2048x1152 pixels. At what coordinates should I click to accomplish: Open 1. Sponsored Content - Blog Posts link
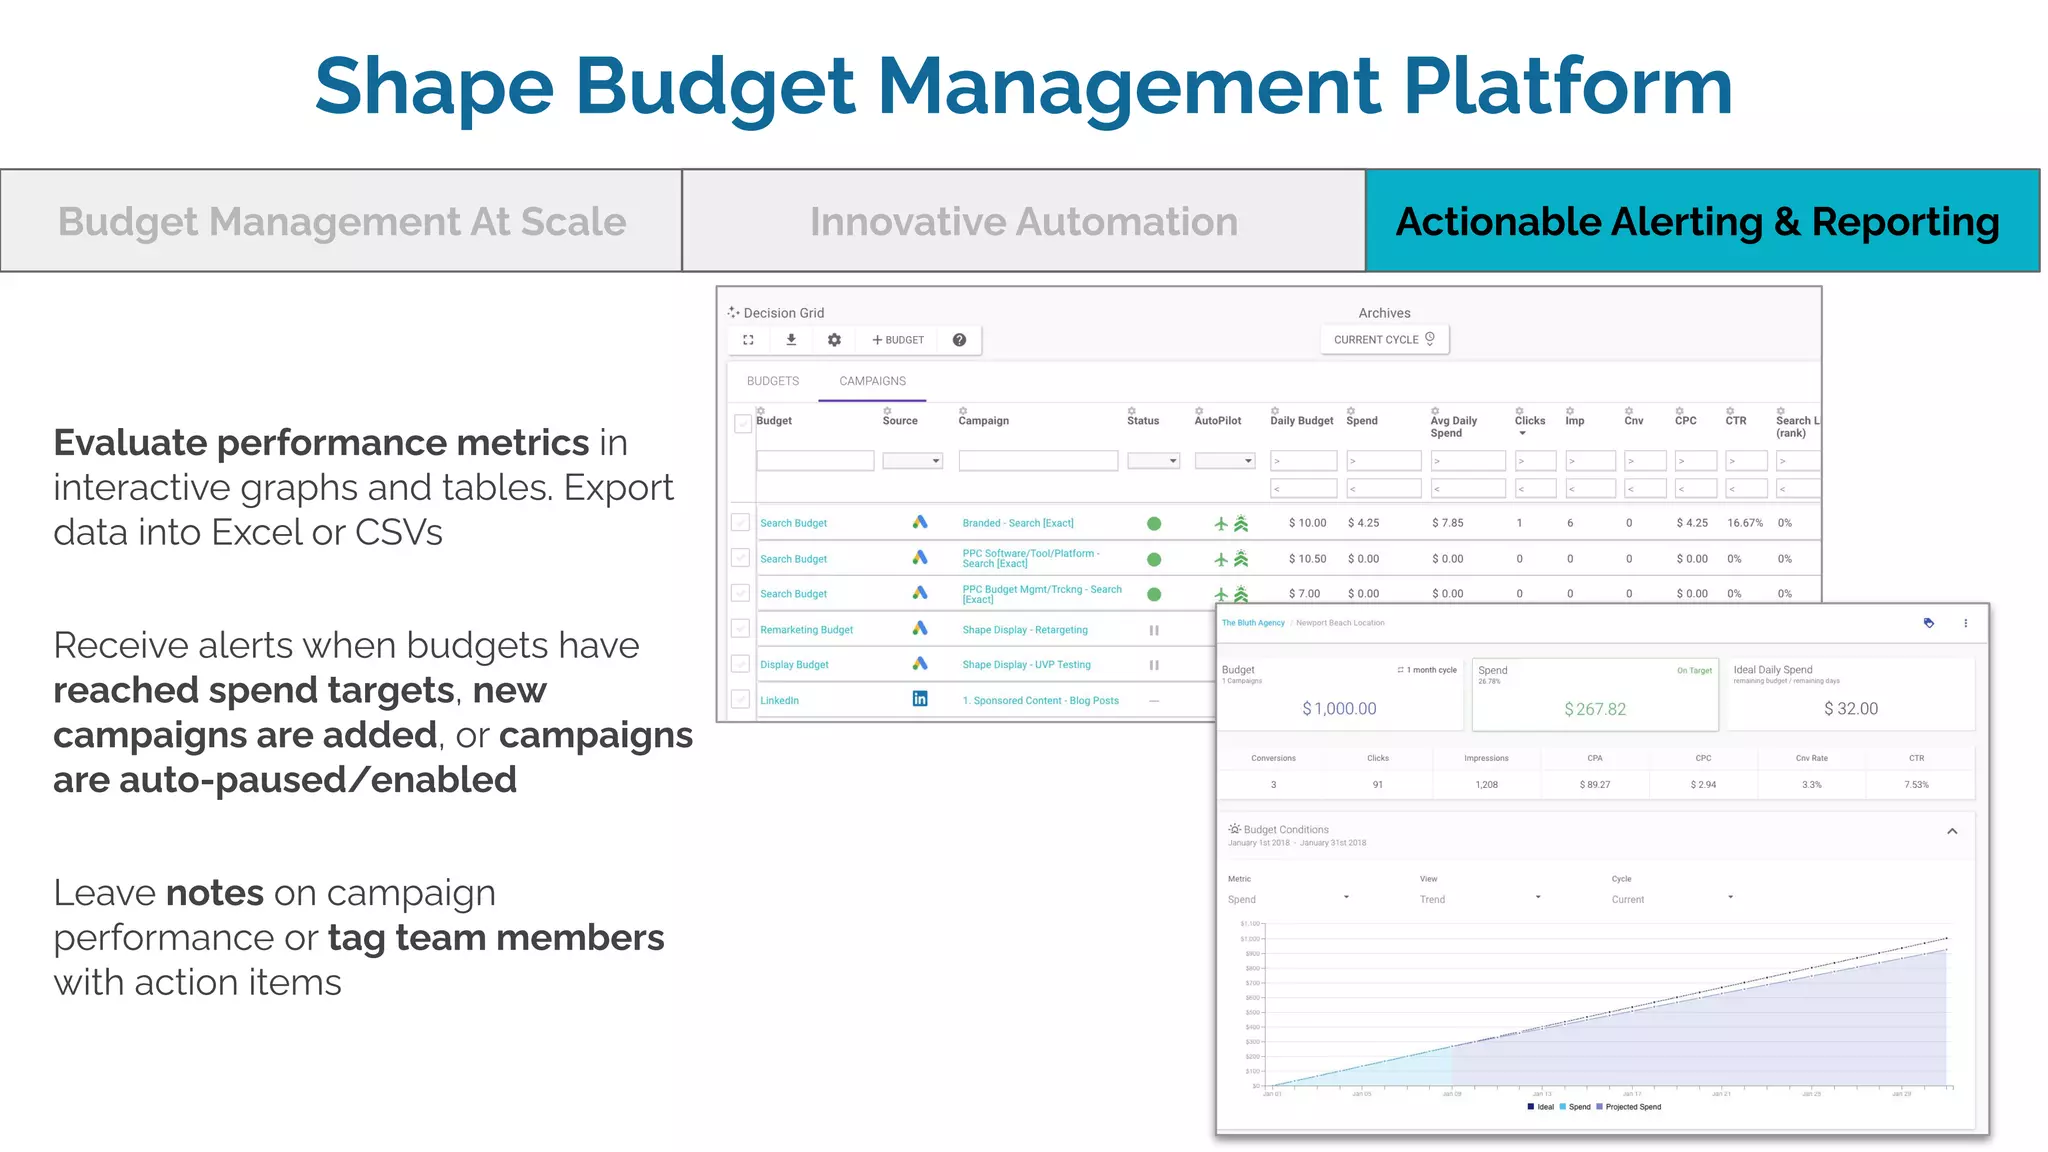tap(1040, 701)
